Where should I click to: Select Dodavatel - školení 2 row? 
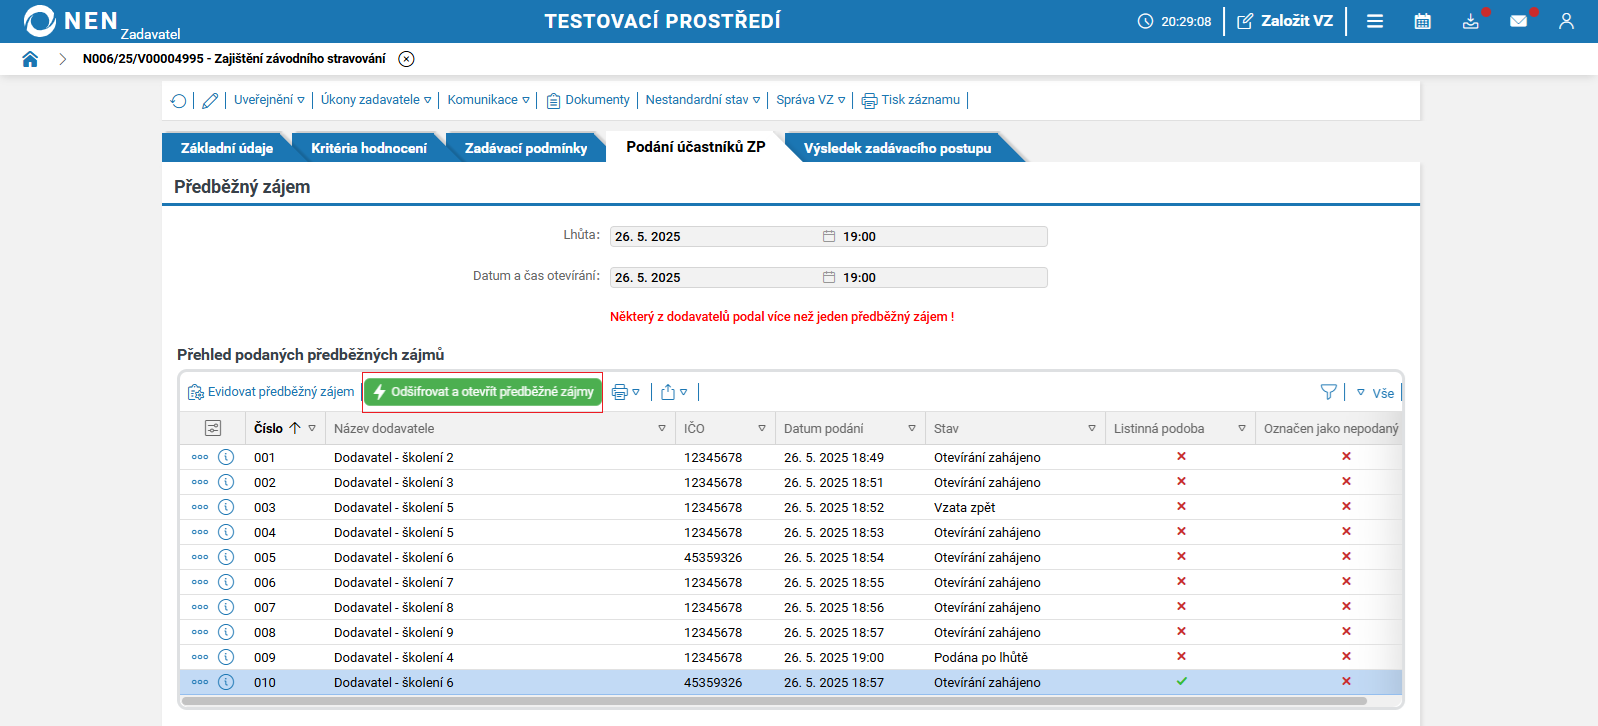(x=790, y=457)
